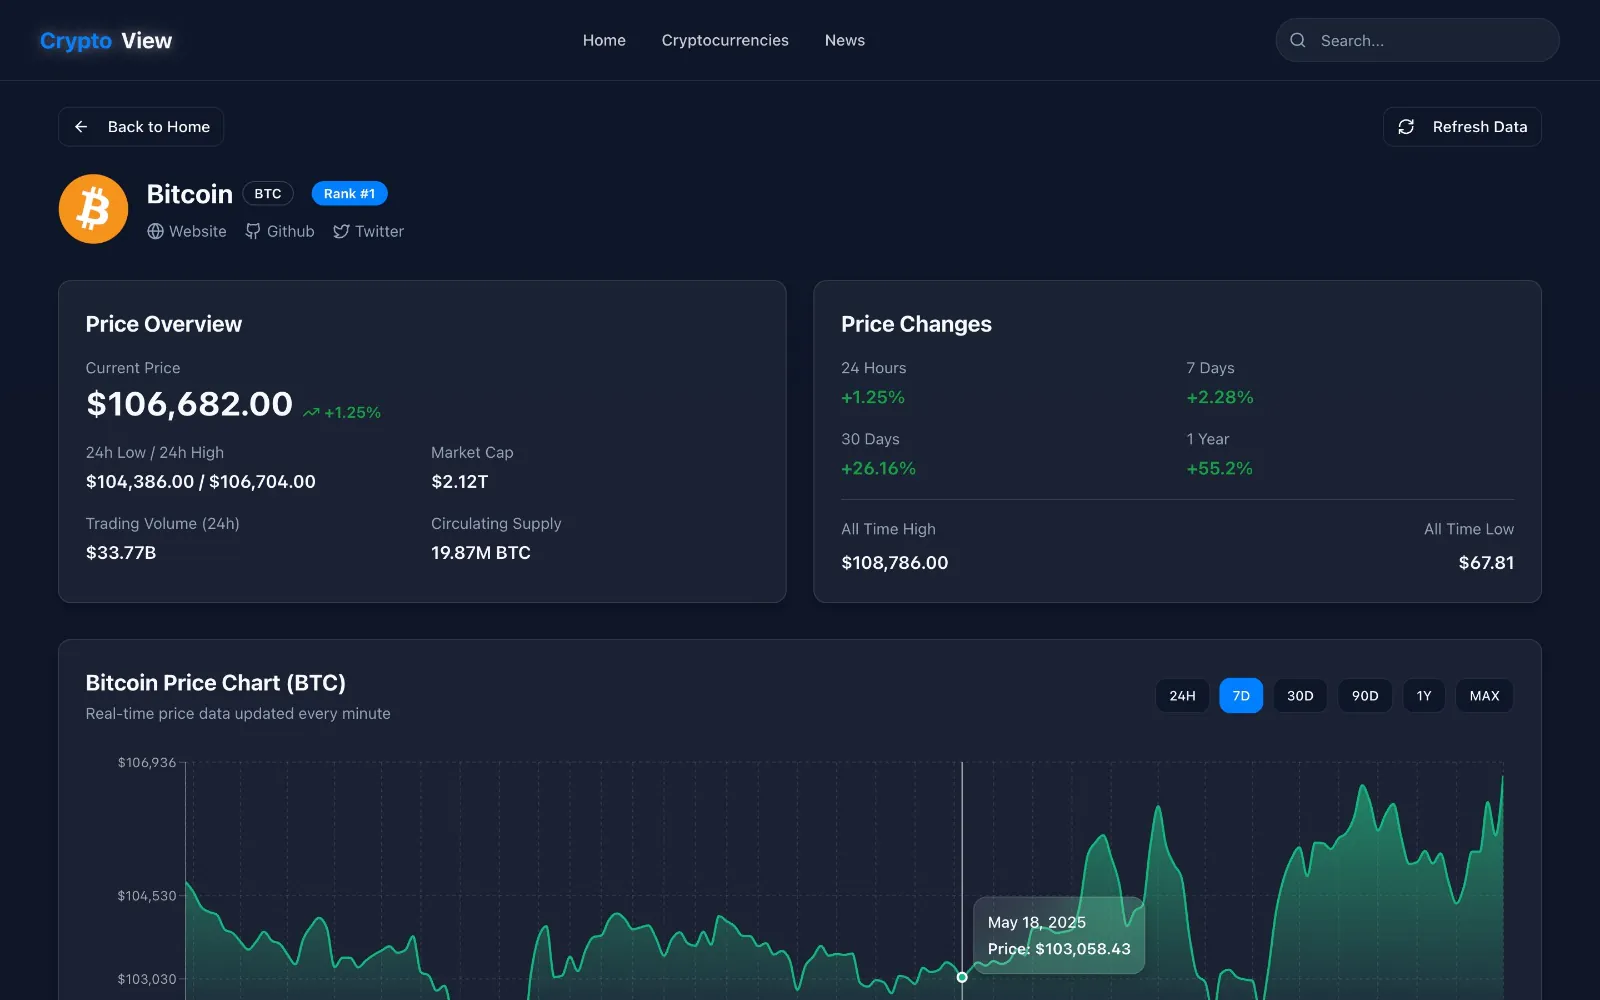The image size is (1600, 1000).
Task: Focus the Search input field
Action: (1417, 40)
